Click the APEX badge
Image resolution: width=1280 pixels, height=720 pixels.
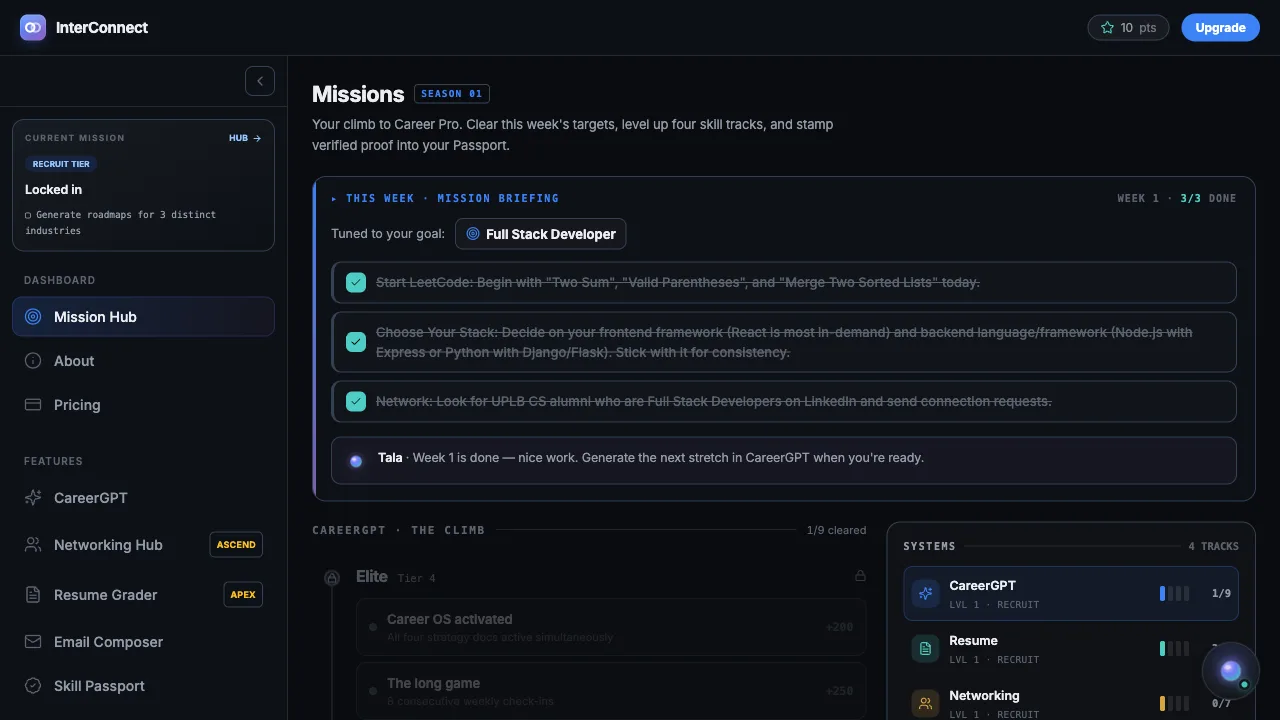pyautogui.click(x=243, y=595)
